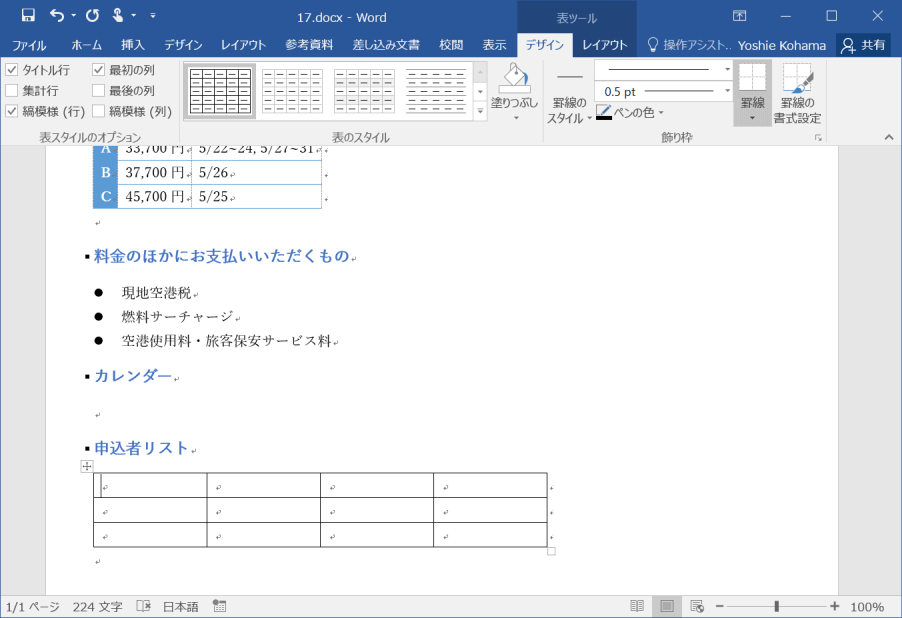Open the 差し込み文書 tab
Viewport: 902px width, 618px height.
pyautogui.click(x=386, y=45)
